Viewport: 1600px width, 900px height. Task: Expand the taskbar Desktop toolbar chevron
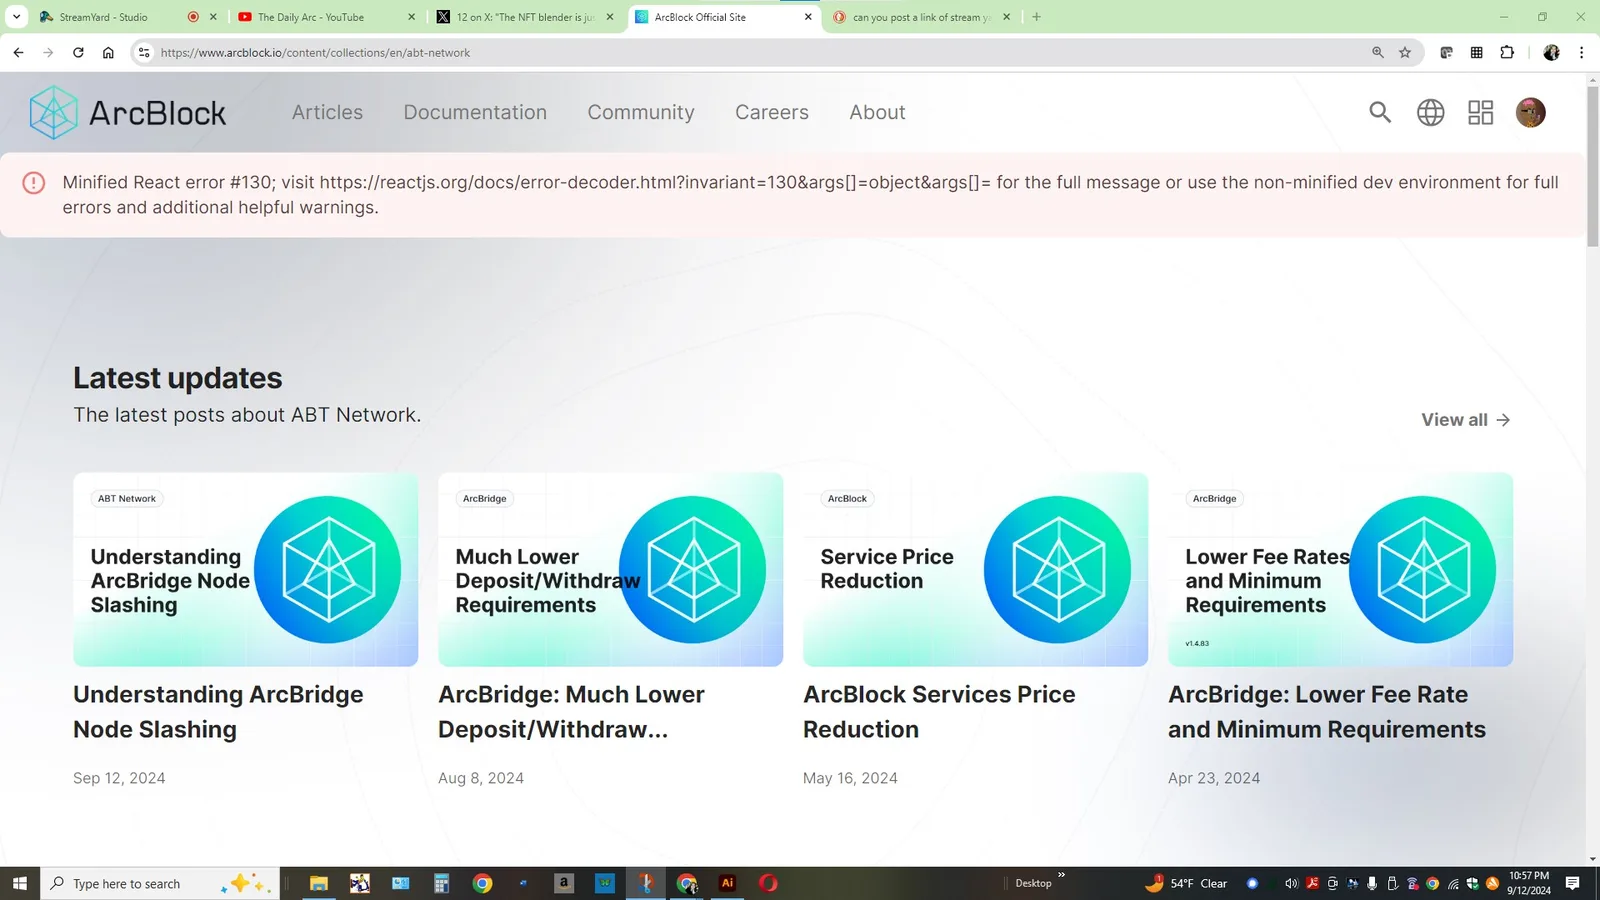click(1061, 876)
